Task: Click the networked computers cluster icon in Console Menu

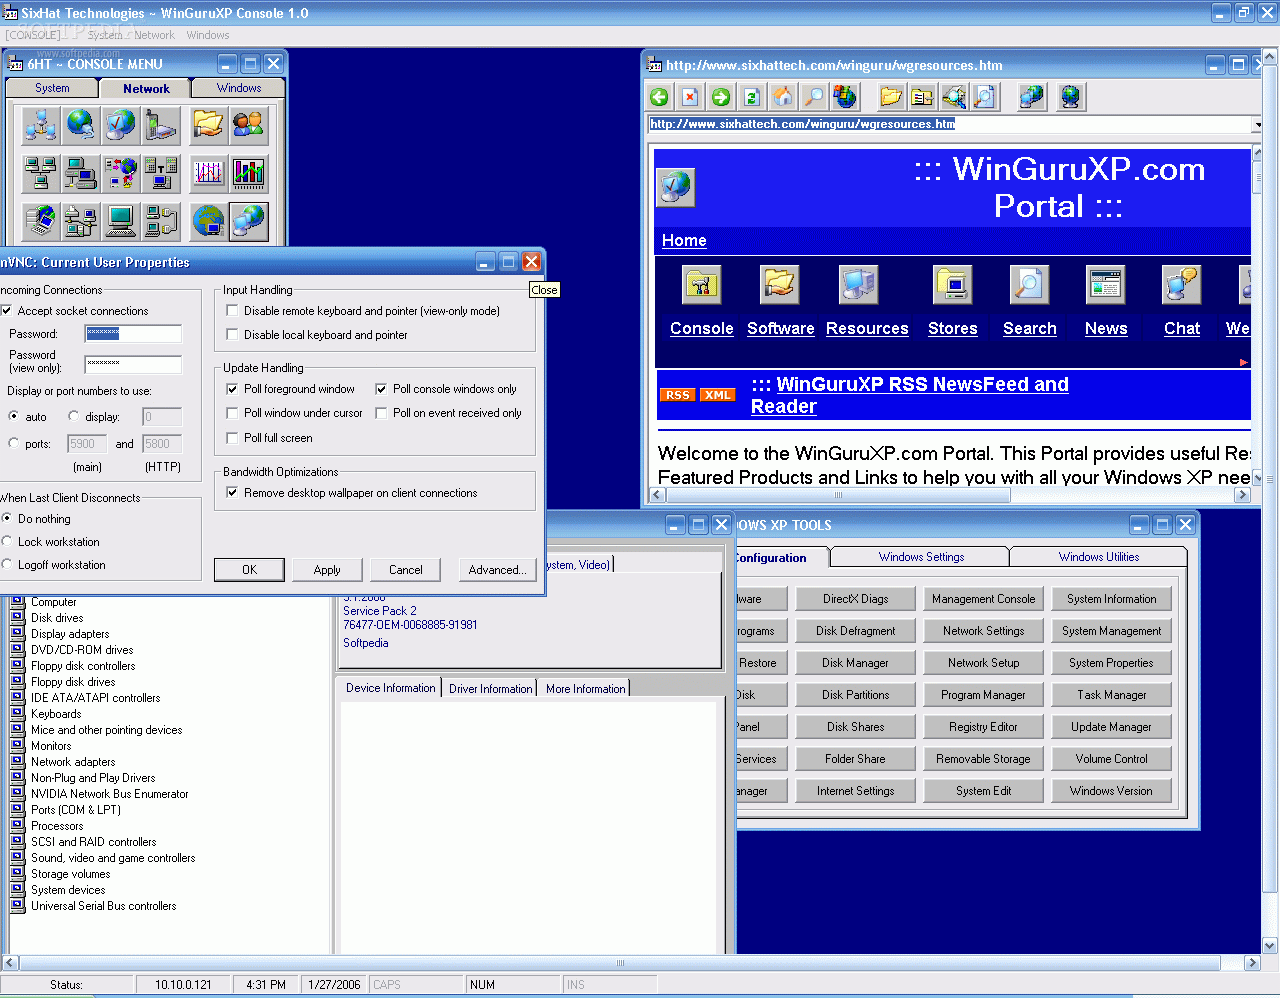Action: 40,125
